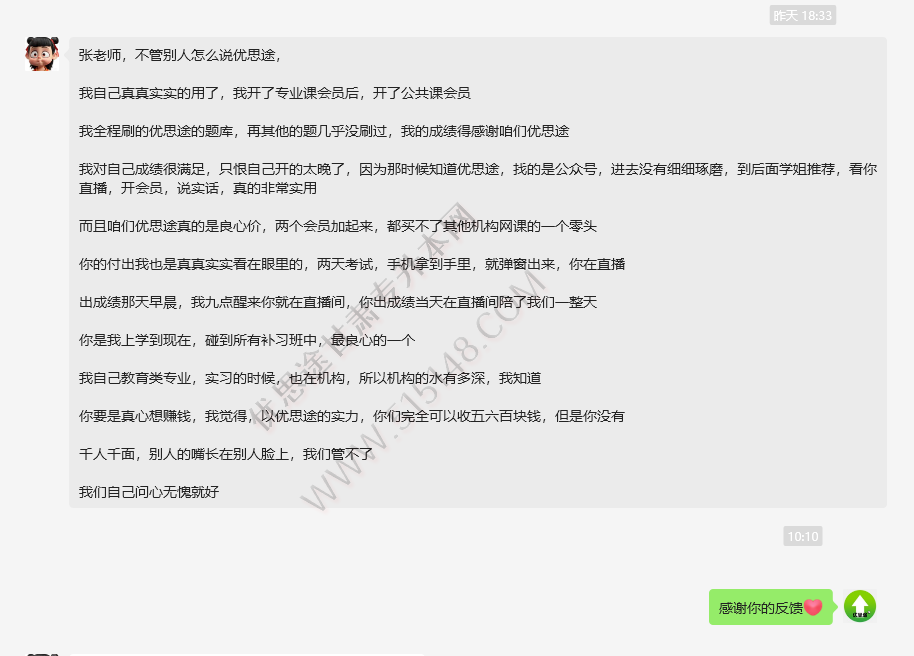The image size is (914, 656).
Task: Click the green bubble '感谢你的反馈'
Action: click(x=771, y=608)
